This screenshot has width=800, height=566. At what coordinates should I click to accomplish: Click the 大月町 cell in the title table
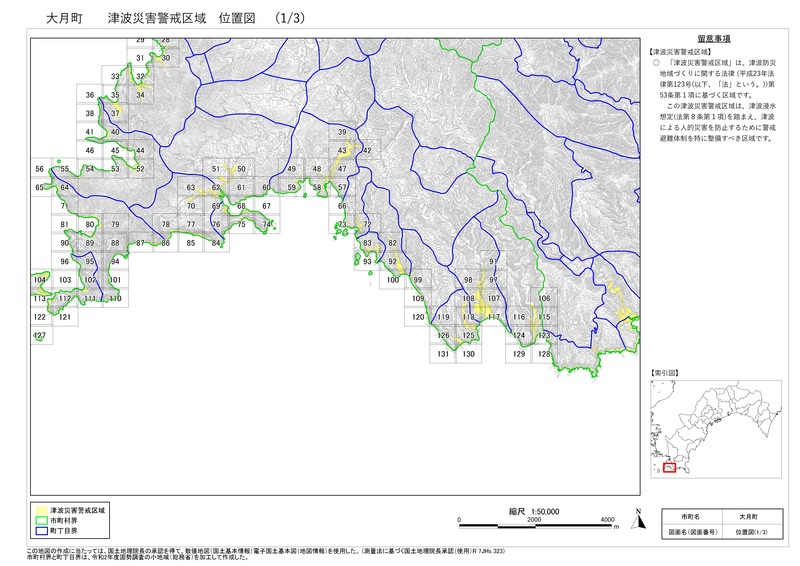(x=748, y=518)
